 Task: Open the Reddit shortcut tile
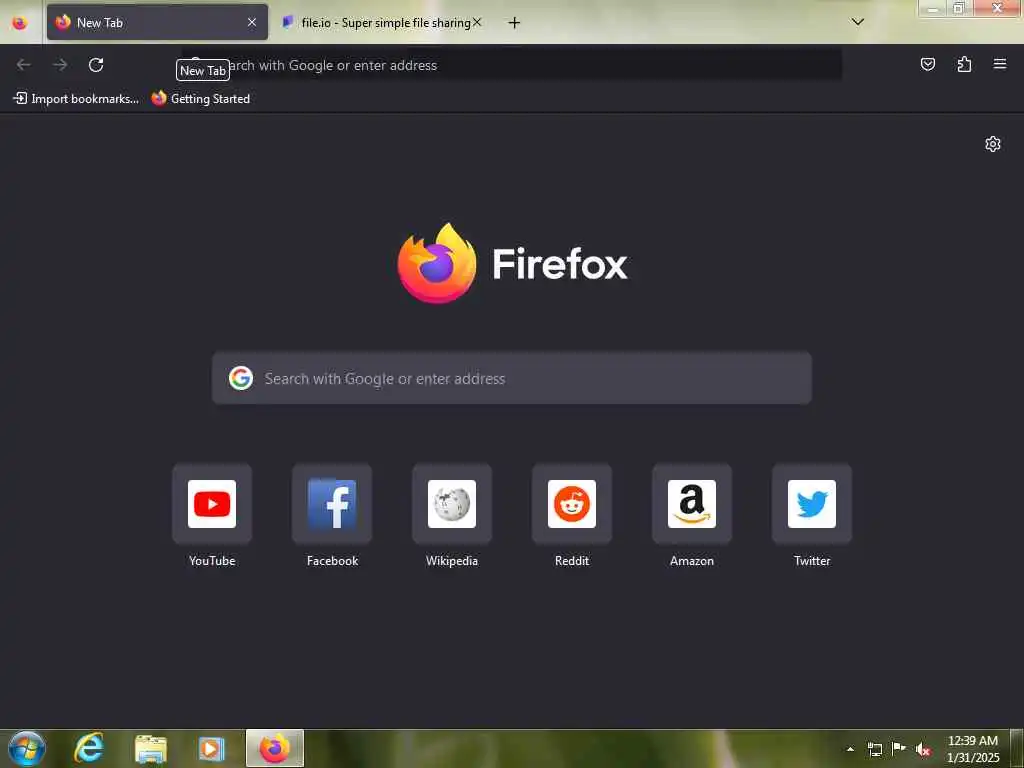coord(571,504)
